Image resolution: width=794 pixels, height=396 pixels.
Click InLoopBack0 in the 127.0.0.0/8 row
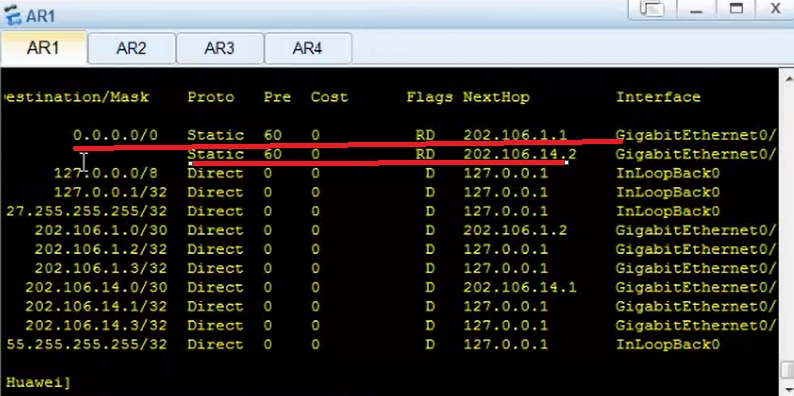pos(667,173)
